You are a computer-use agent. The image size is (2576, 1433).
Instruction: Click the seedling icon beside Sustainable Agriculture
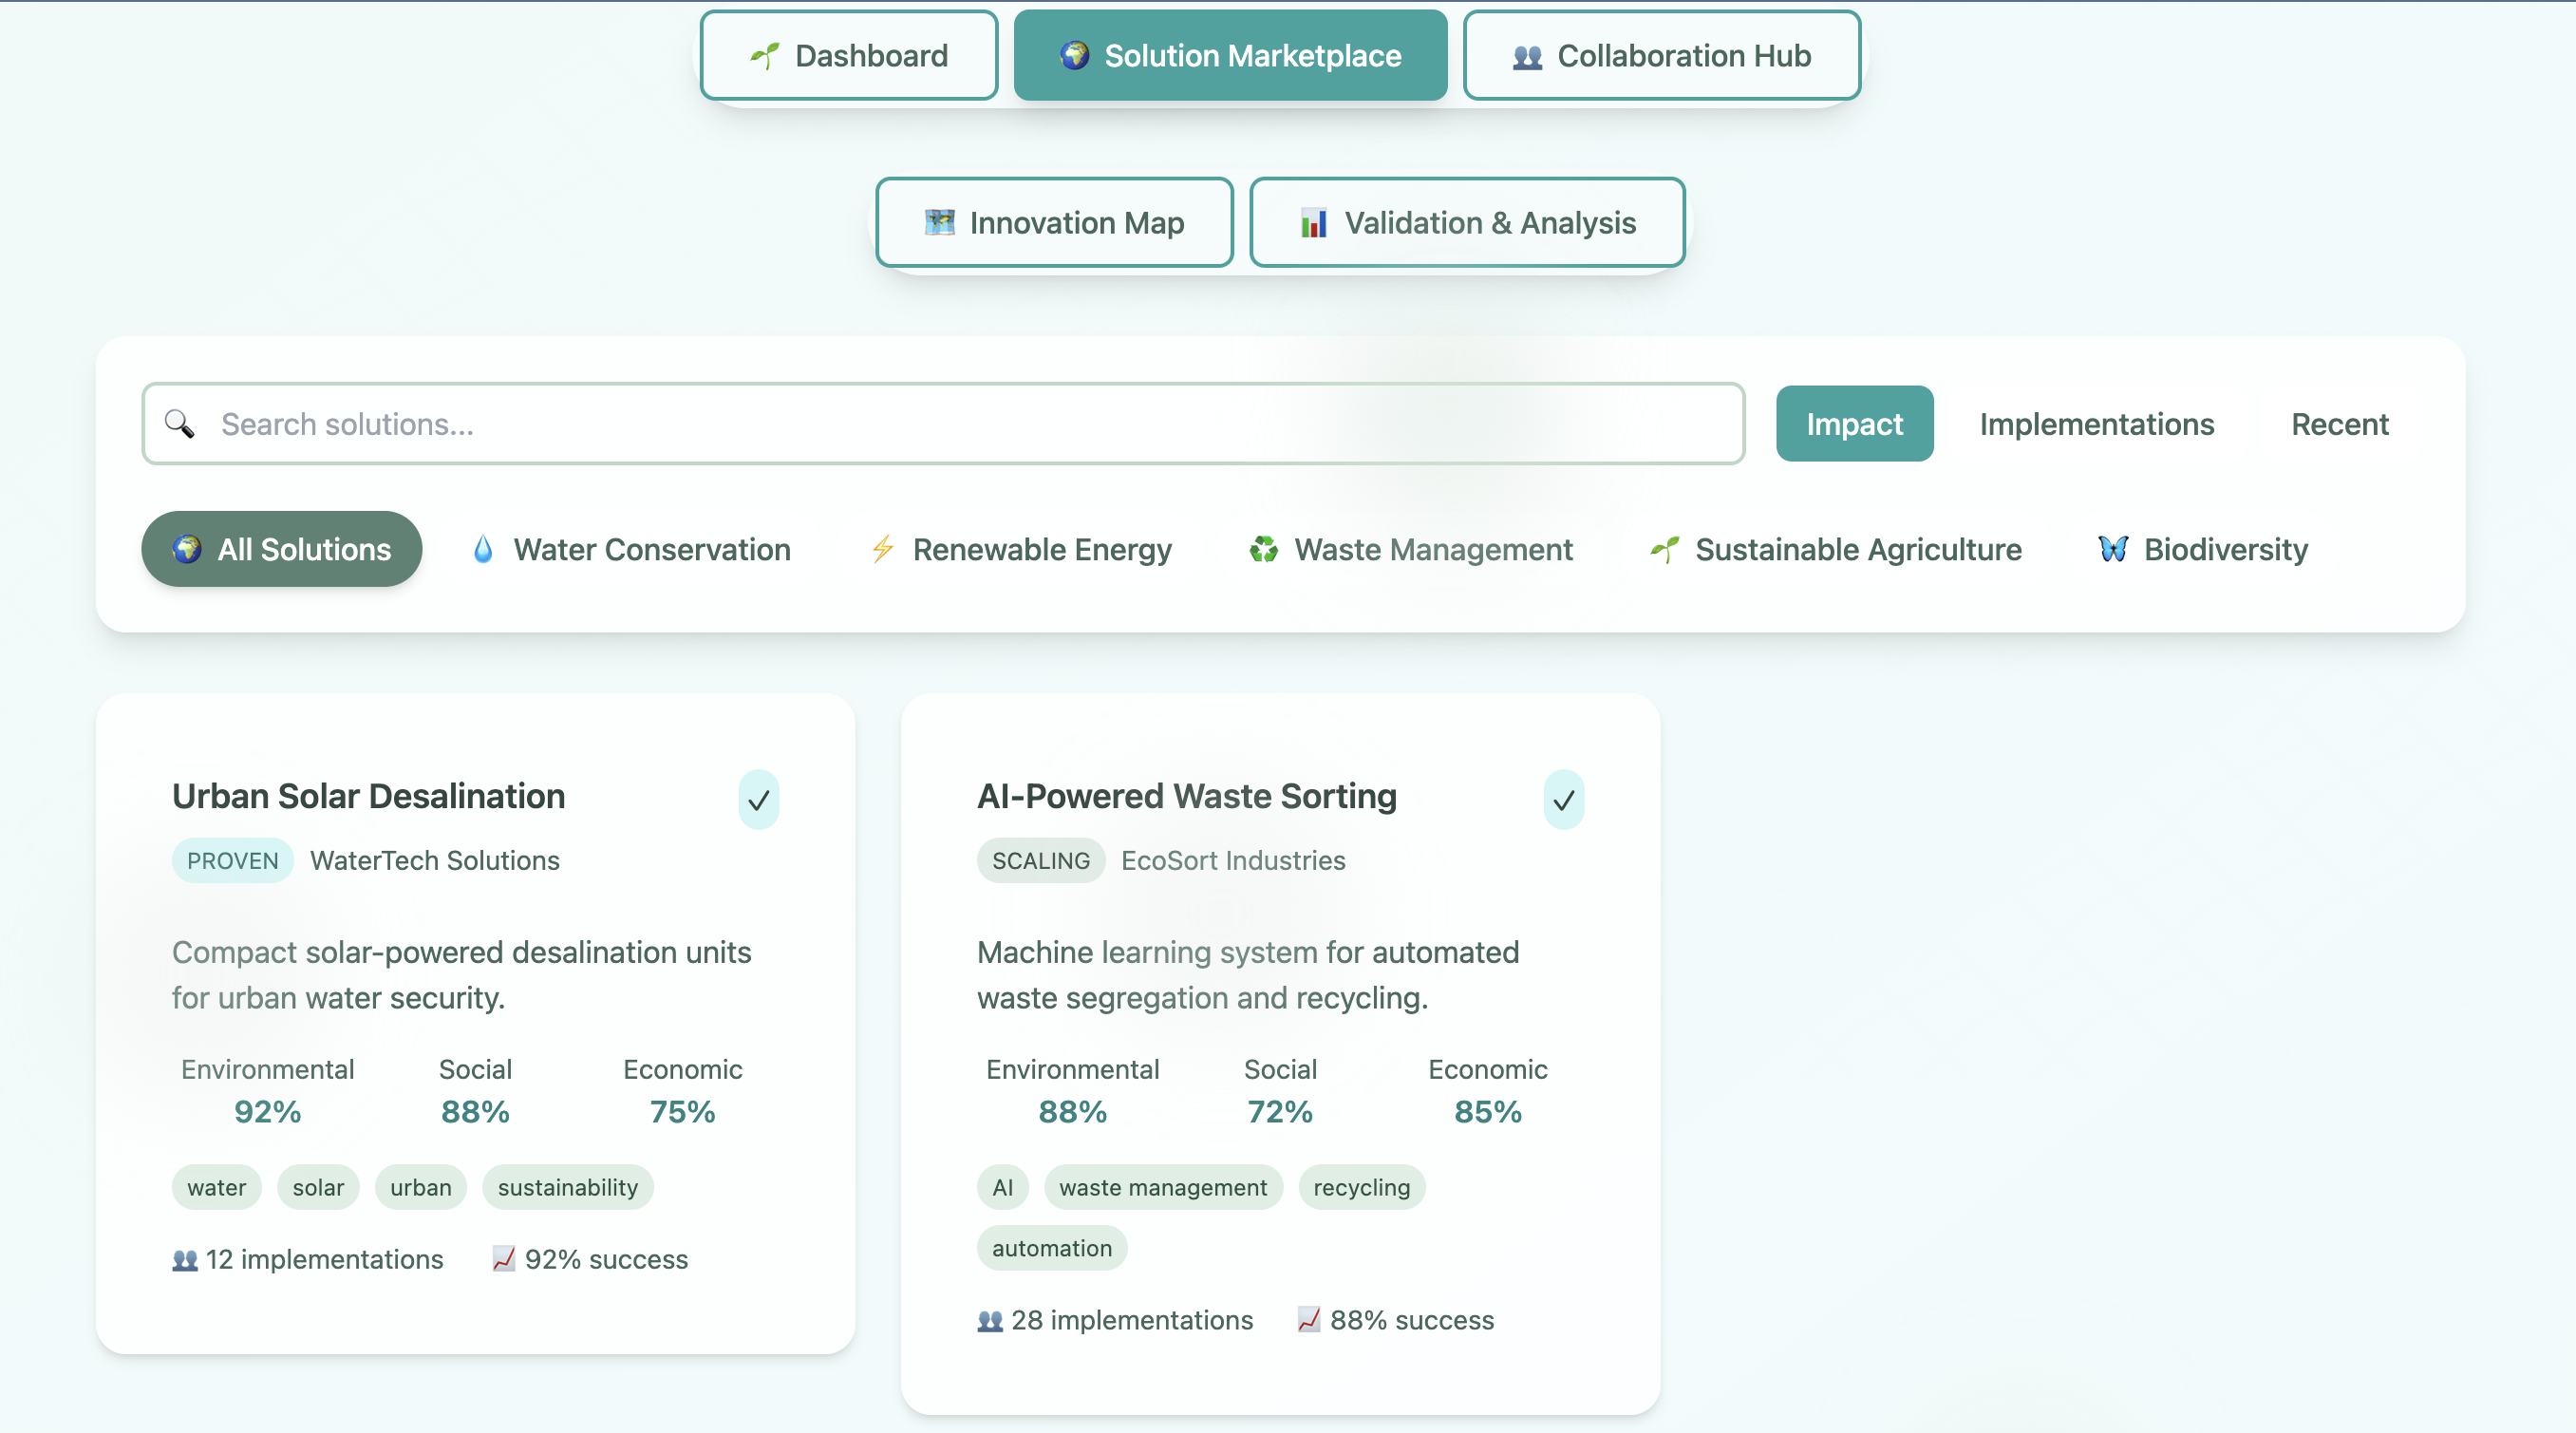pos(1665,549)
